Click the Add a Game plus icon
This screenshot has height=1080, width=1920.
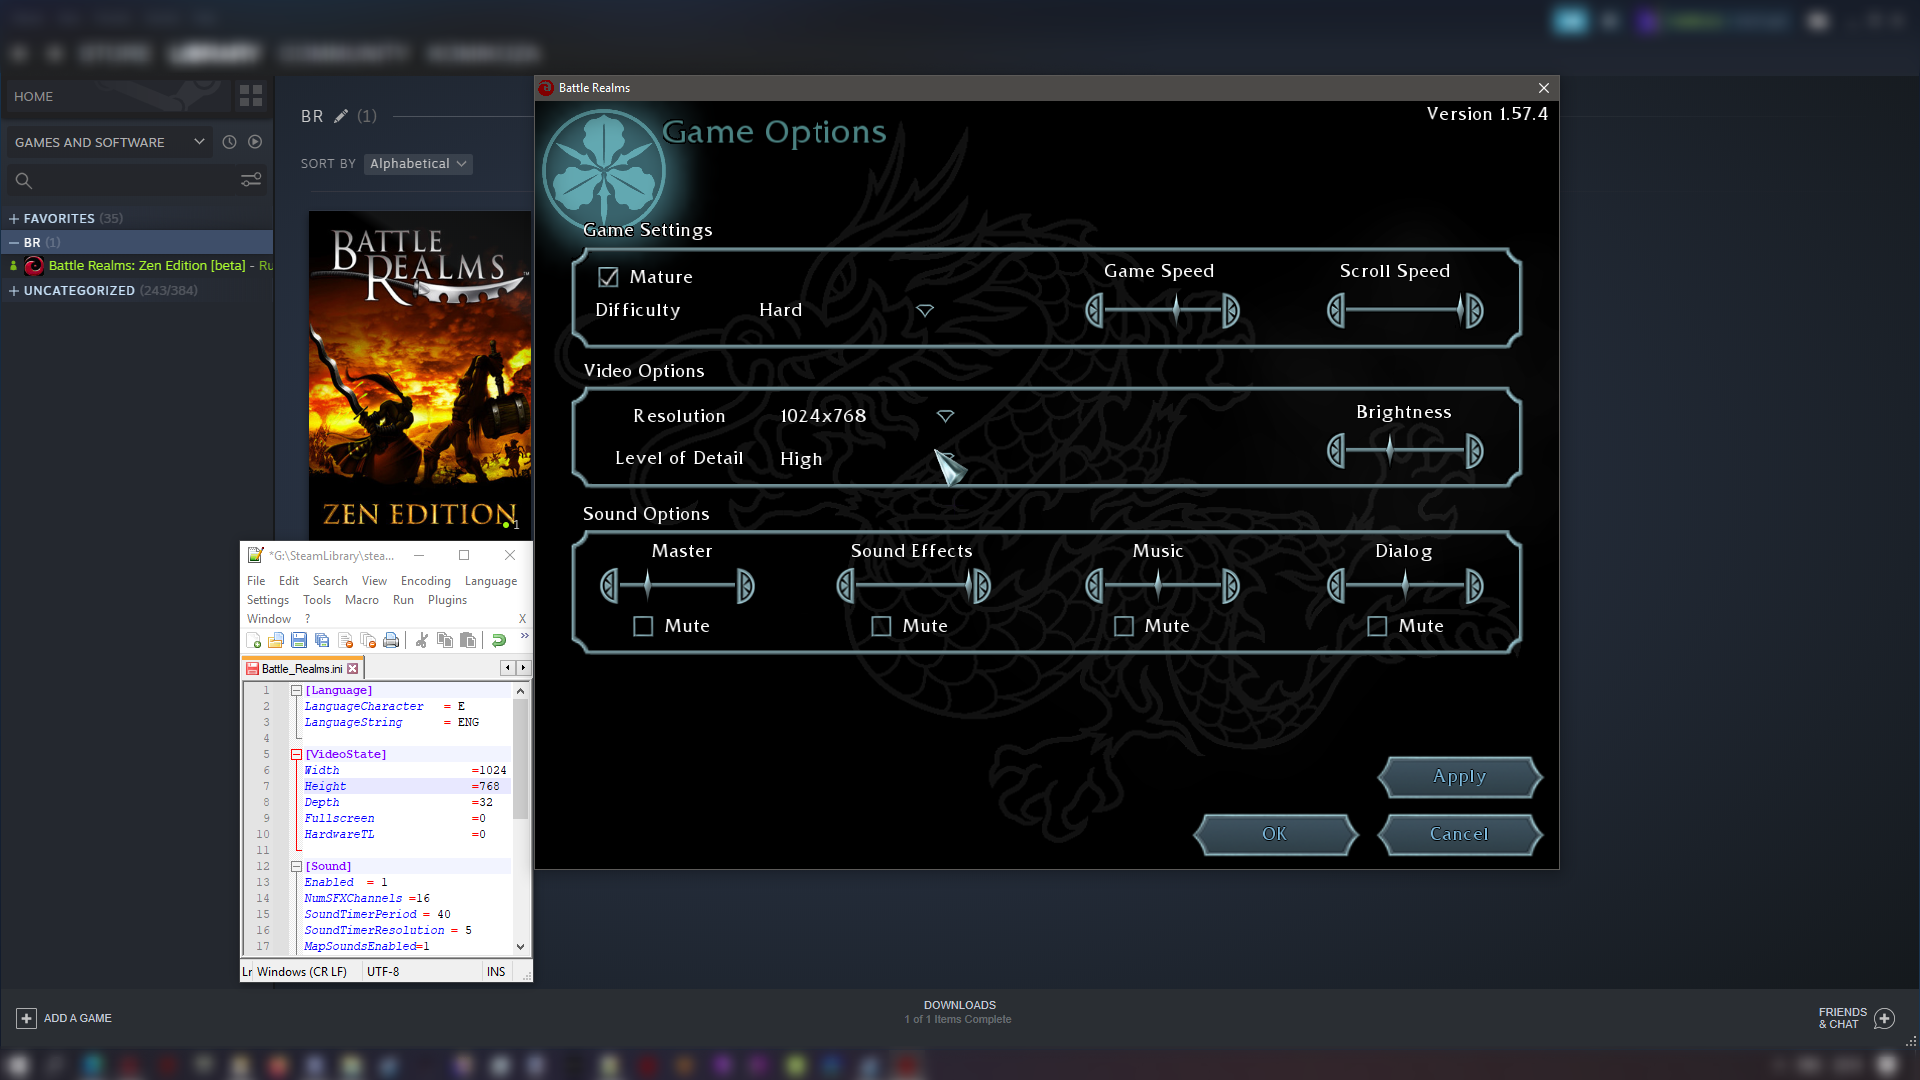point(27,1018)
